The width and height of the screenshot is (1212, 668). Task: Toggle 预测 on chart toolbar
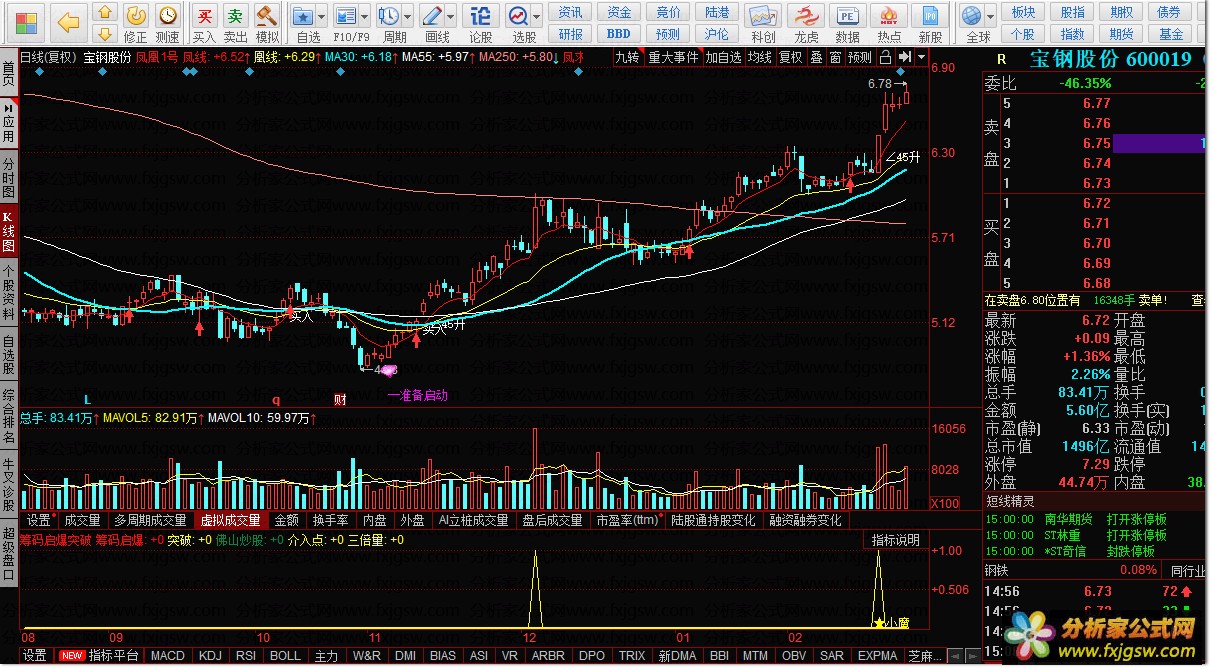click(859, 57)
